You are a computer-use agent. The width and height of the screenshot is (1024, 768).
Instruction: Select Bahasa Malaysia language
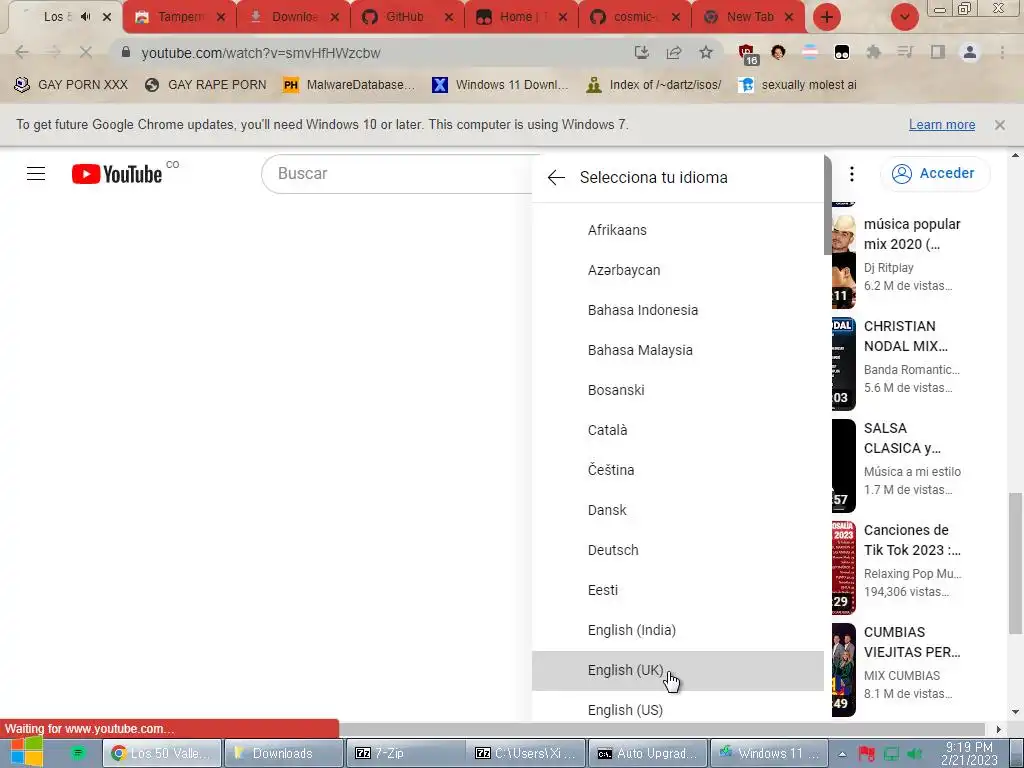click(x=678, y=350)
